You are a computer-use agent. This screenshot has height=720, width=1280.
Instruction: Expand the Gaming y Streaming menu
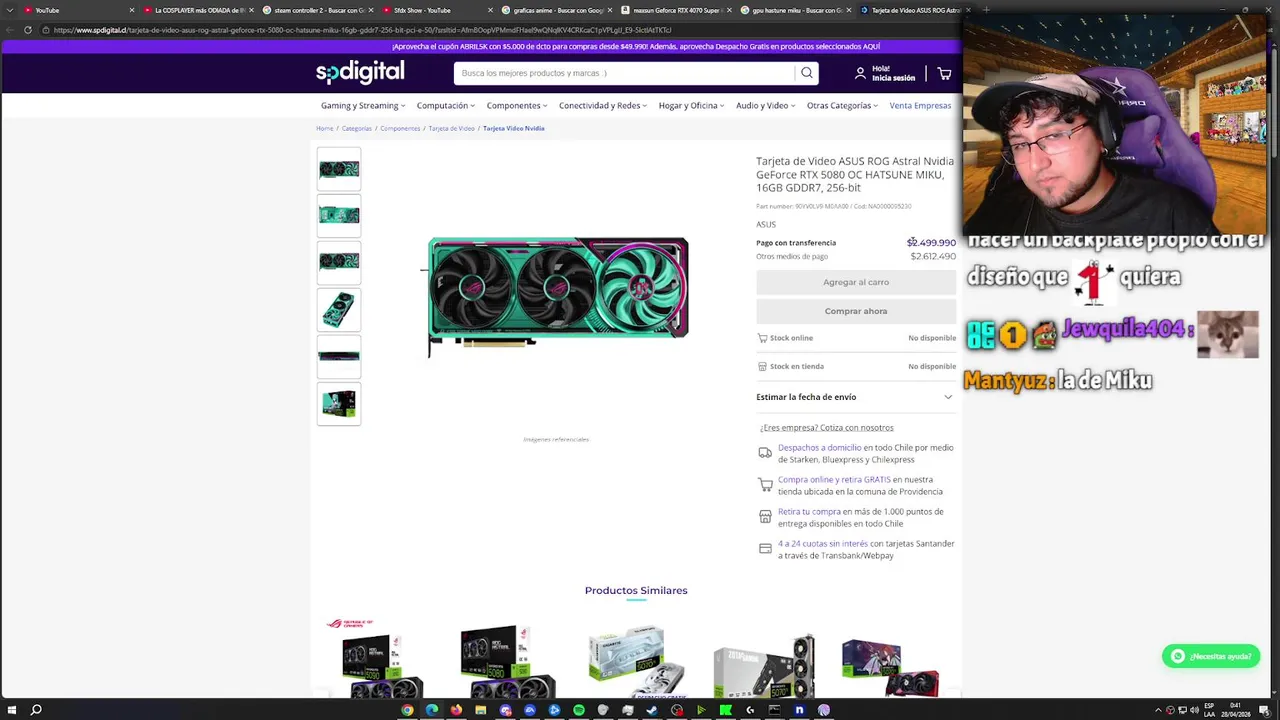click(x=362, y=105)
